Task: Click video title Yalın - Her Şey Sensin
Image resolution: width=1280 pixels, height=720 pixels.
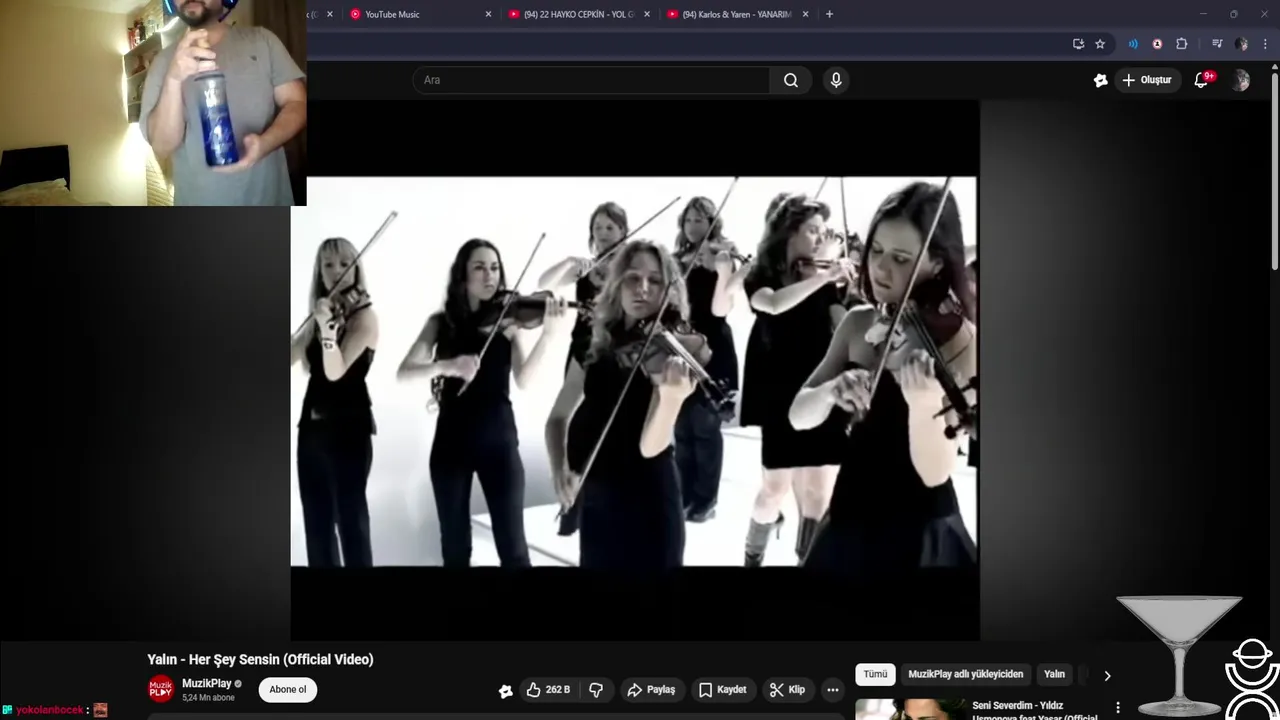Action: [x=260, y=659]
